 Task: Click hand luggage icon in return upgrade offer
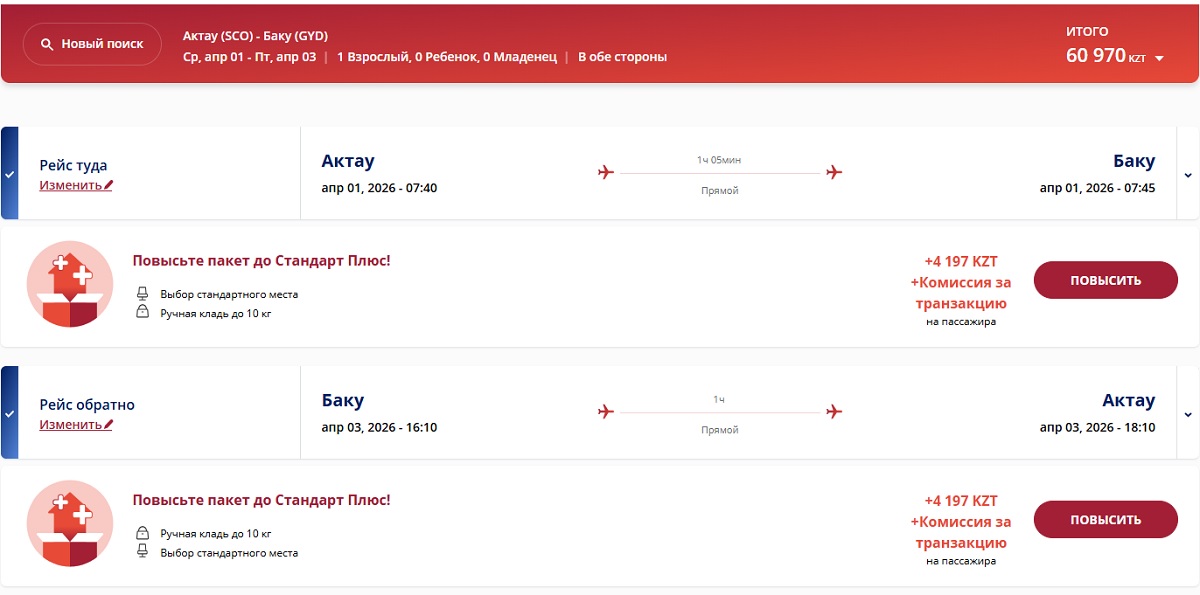[x=142, y=533]
